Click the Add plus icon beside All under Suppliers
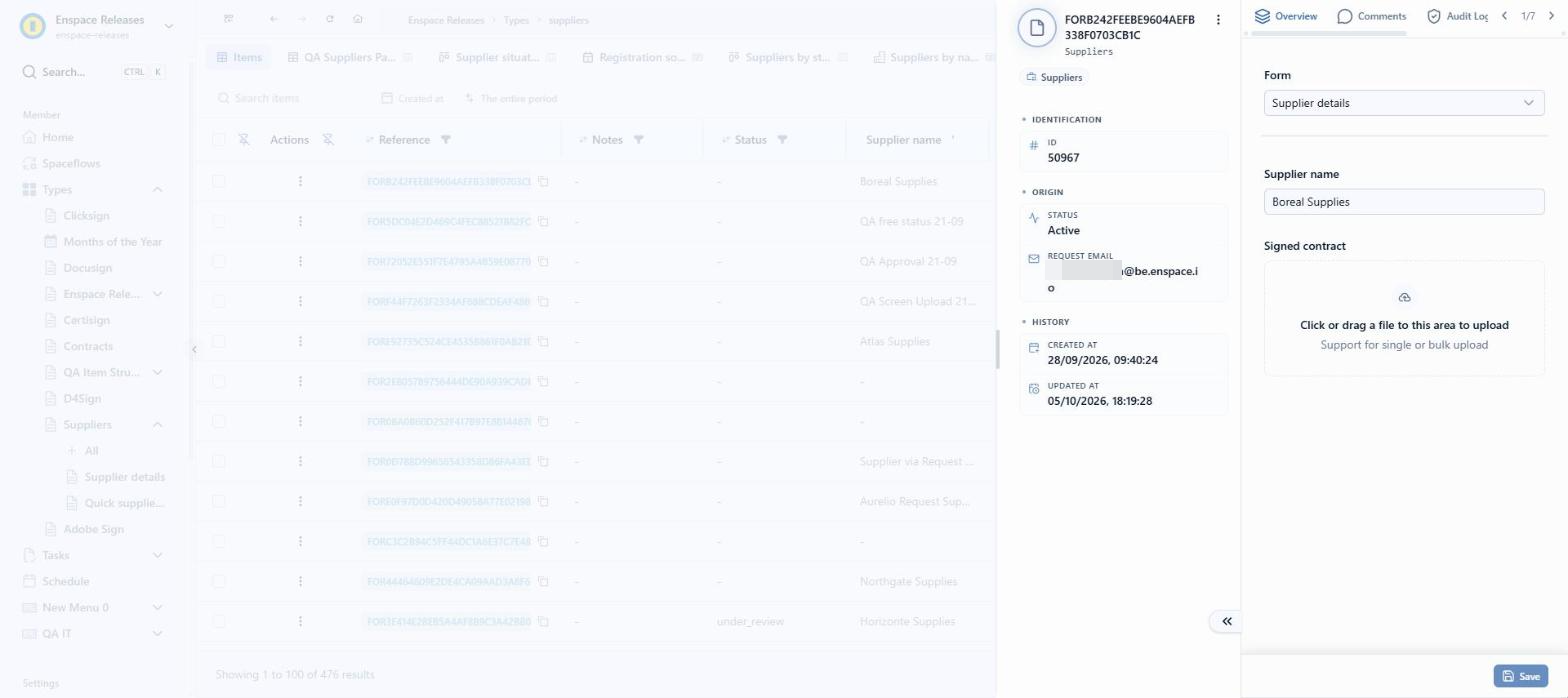Screen dimensions: 1568x698 click(x=71, y=451)
